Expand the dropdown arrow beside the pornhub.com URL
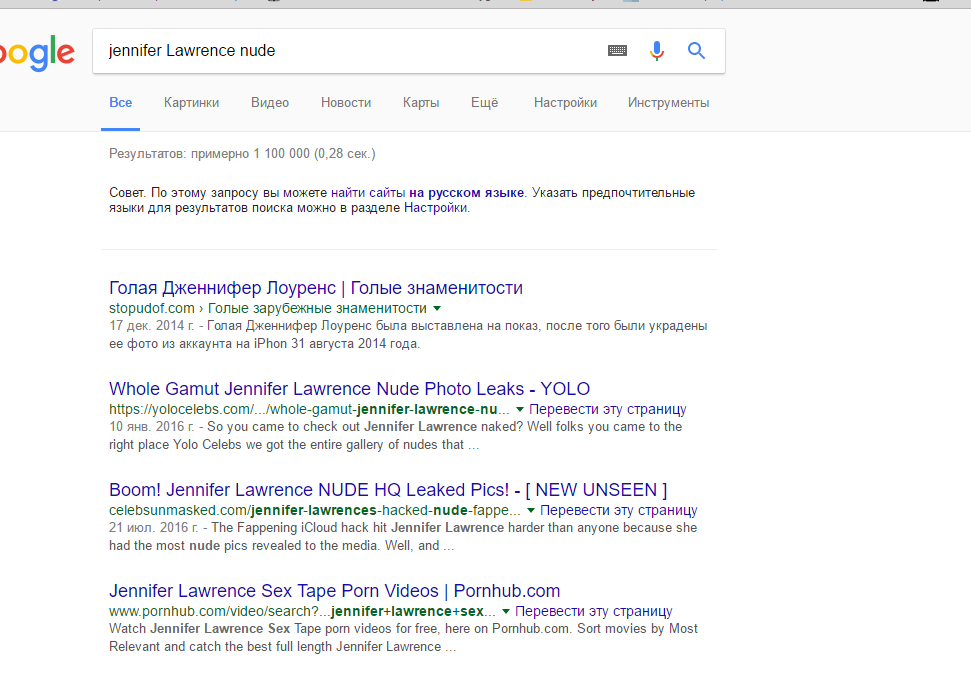 coord(506,612)
